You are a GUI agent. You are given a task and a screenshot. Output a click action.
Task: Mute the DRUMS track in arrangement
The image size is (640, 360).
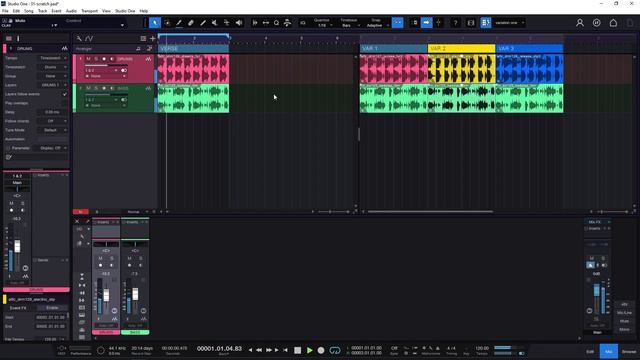tap(88, 59)
